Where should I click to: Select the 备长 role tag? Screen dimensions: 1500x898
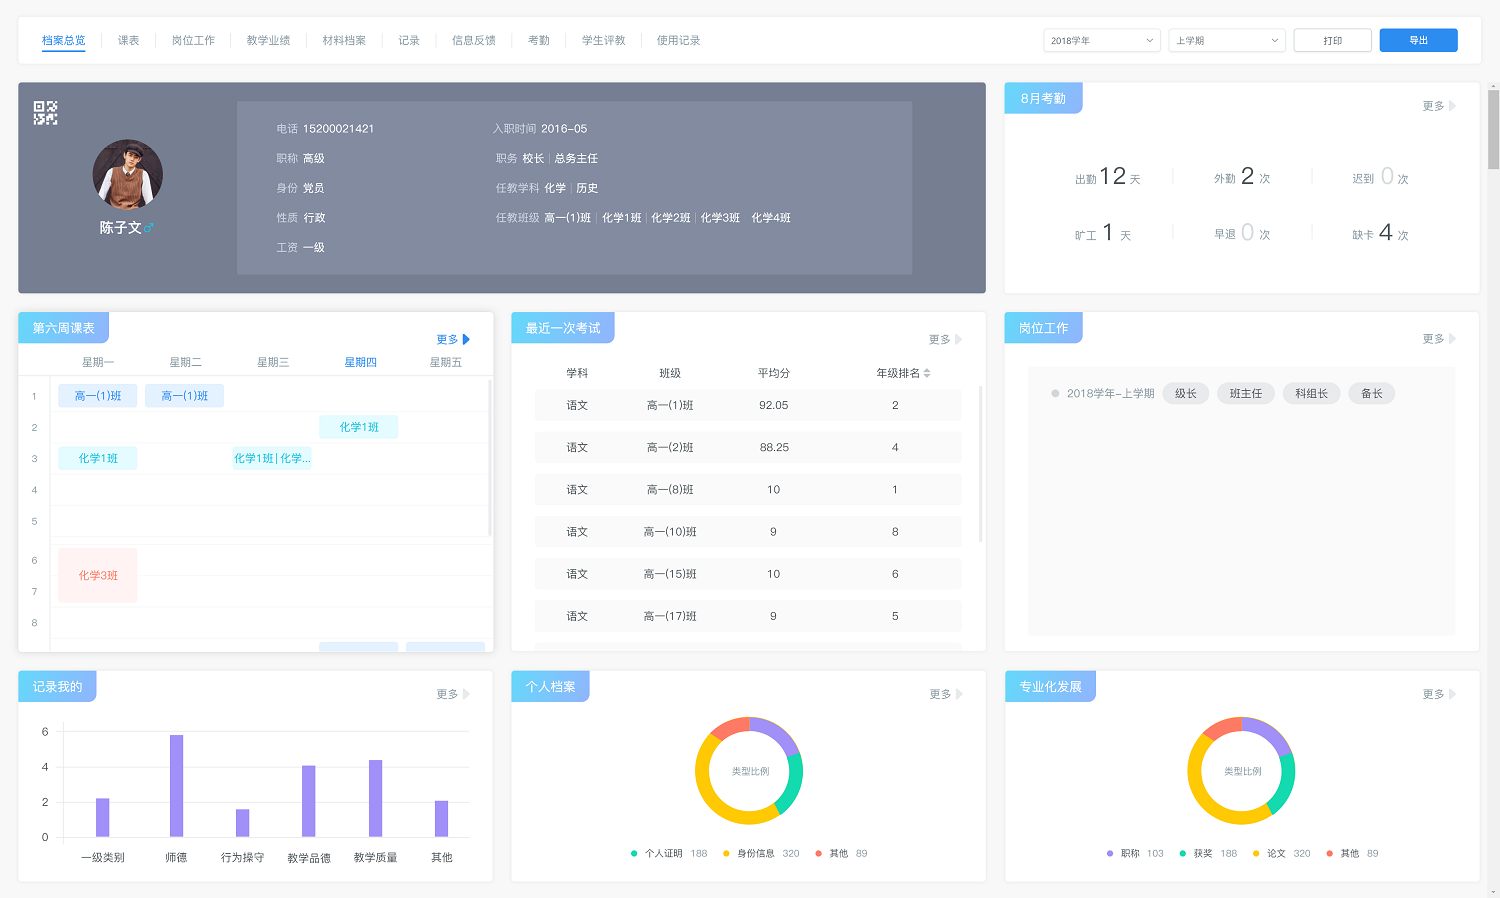click(1372, 394)
